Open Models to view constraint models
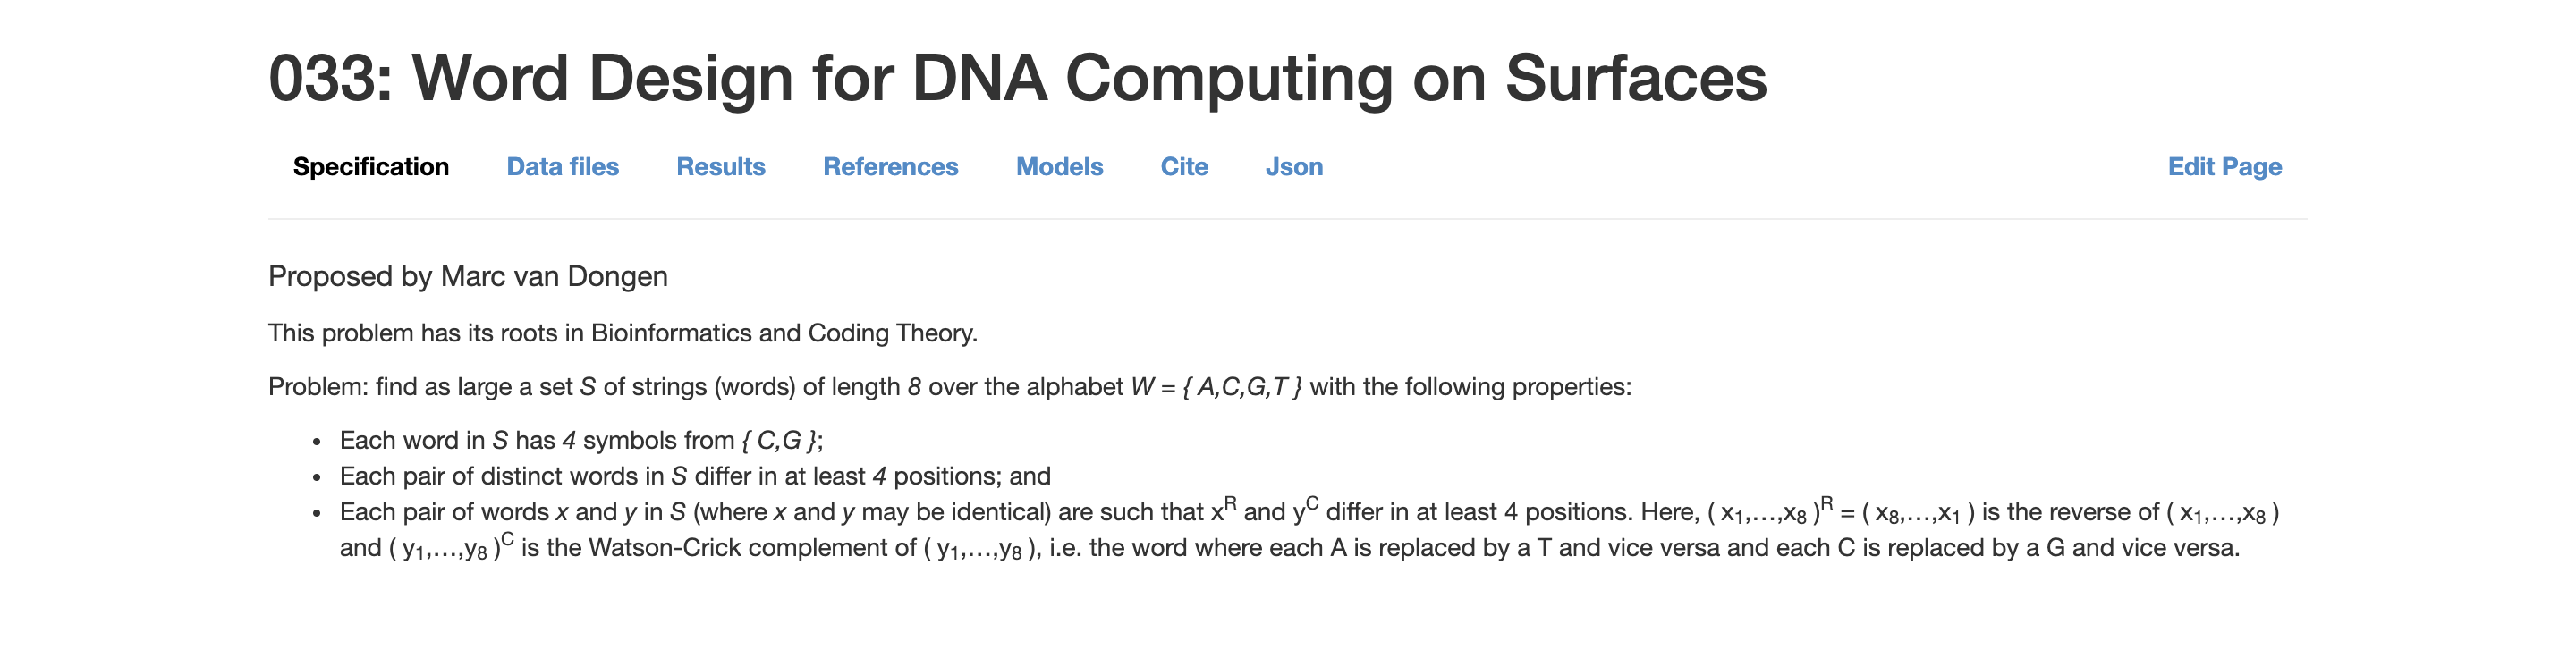The height and width of the screenshot is (649, 2576). 1058,167
